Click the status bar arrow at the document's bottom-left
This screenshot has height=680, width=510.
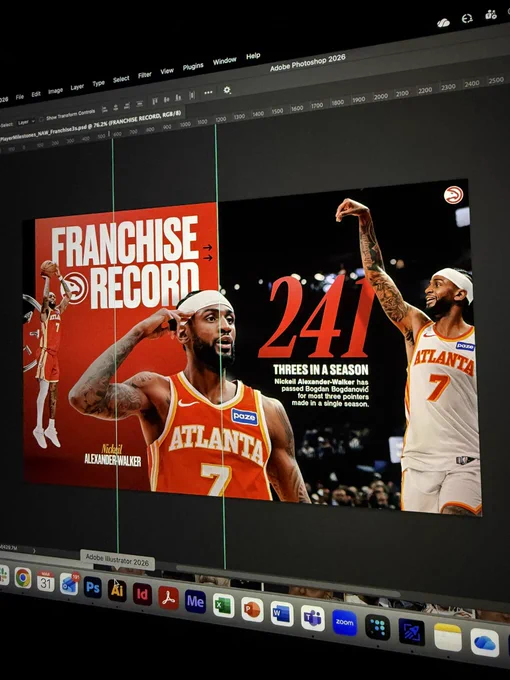[34, 551]
